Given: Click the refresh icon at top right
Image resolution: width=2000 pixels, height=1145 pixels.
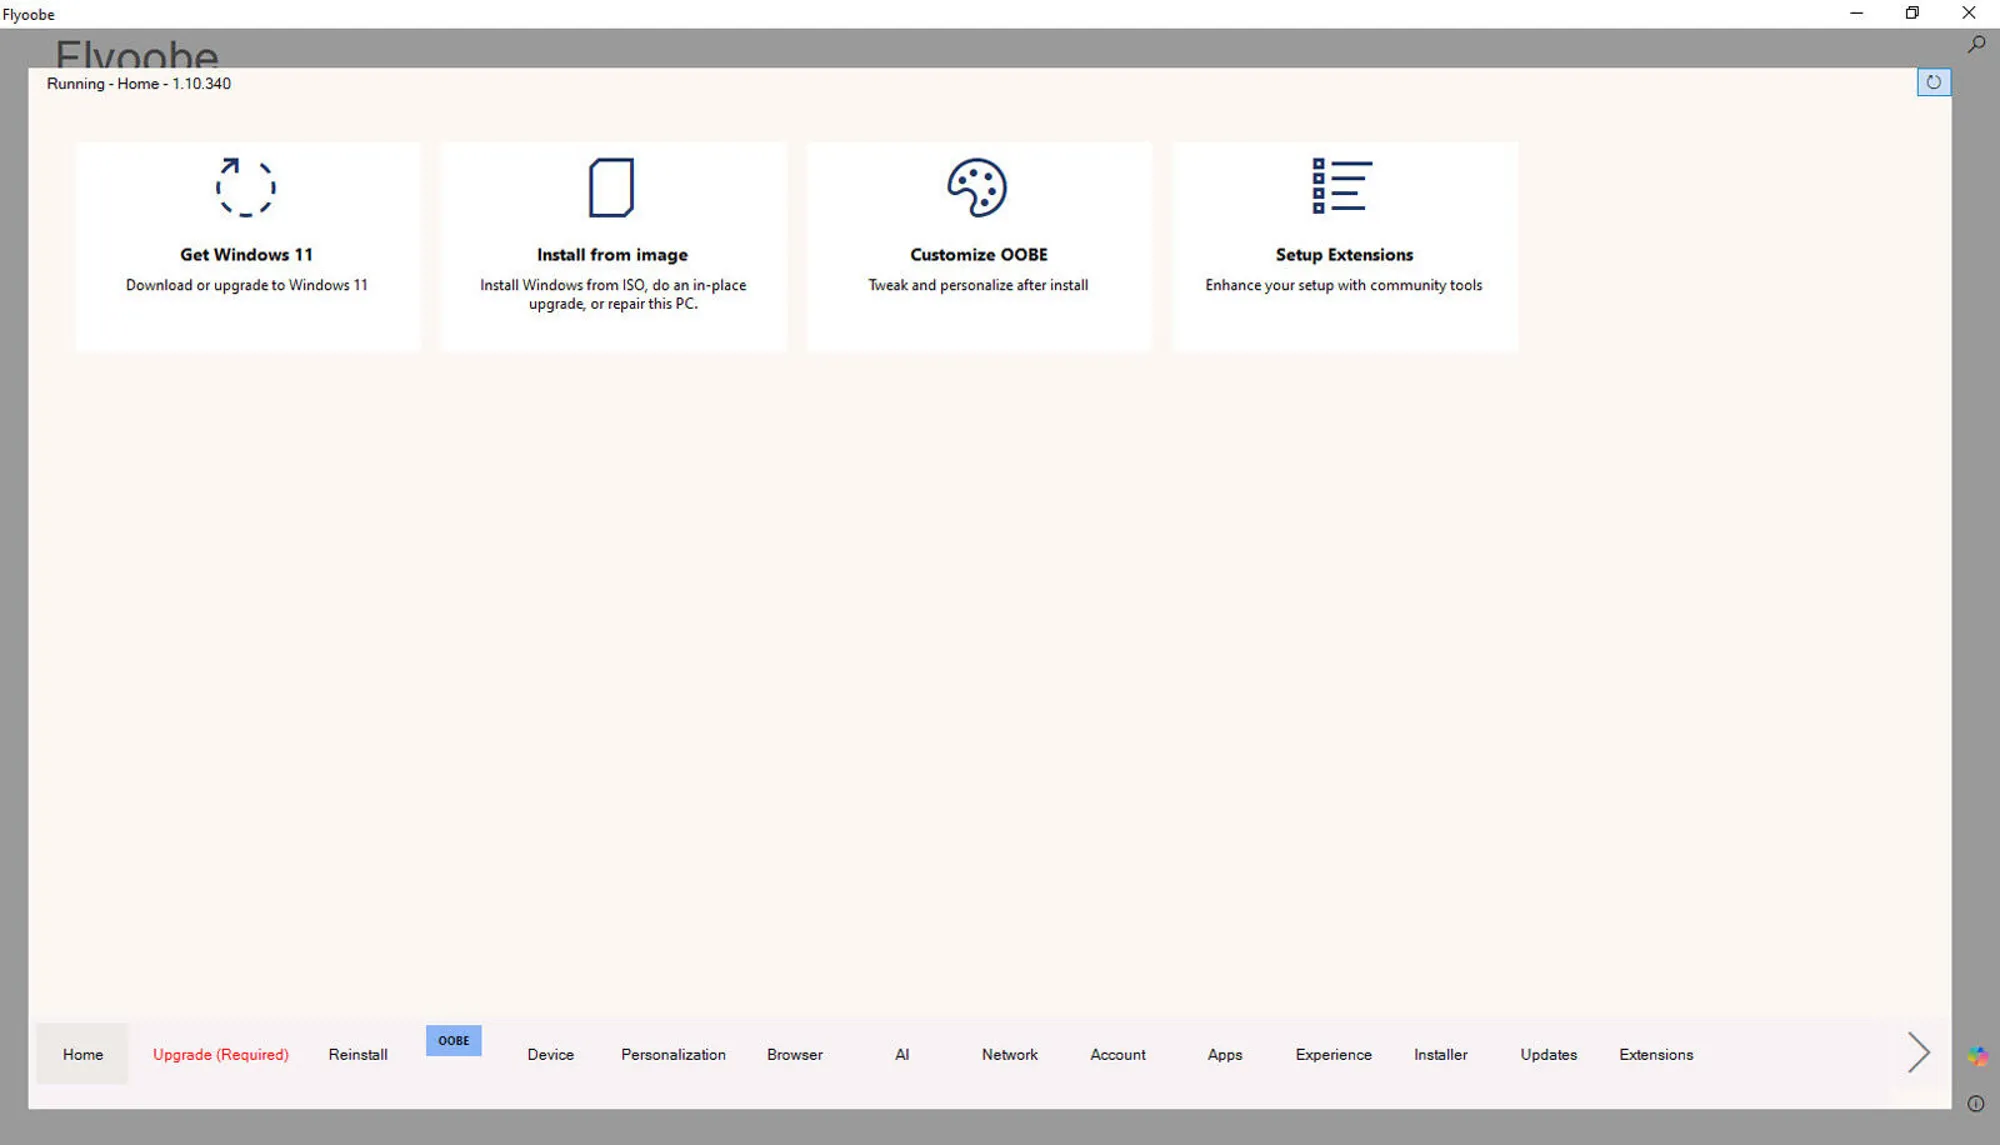Looking at the screenshot, I should pos(1933,82).
